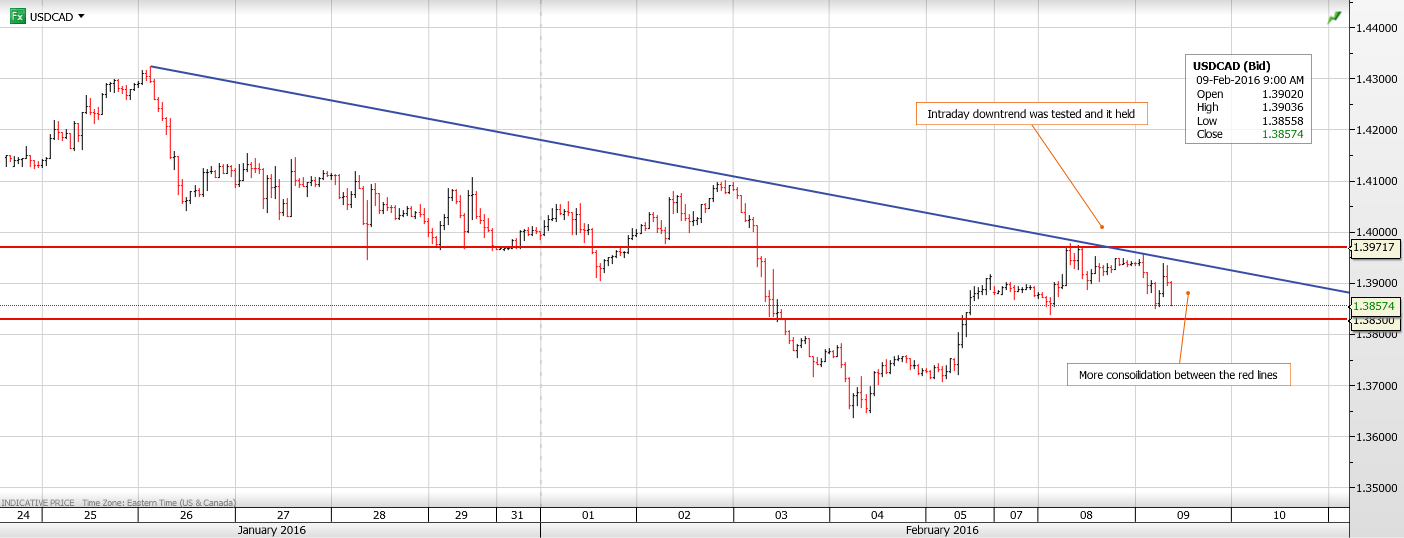Image resolution: width=1404 pixels, height=538 pixels.
Task: Click the 1.38300 support level price tag
Action: 1375,321
